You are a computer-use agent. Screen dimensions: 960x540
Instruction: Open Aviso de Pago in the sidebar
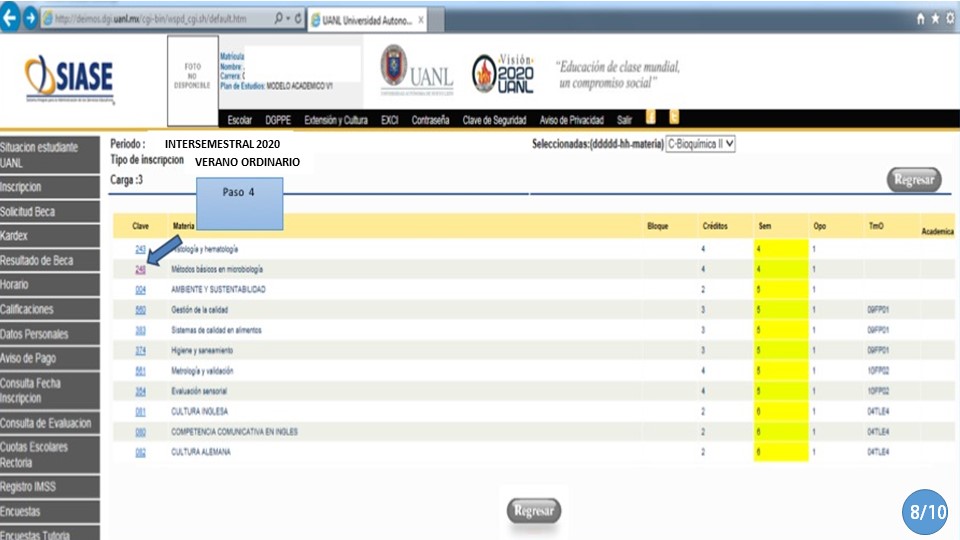[50, 358]
